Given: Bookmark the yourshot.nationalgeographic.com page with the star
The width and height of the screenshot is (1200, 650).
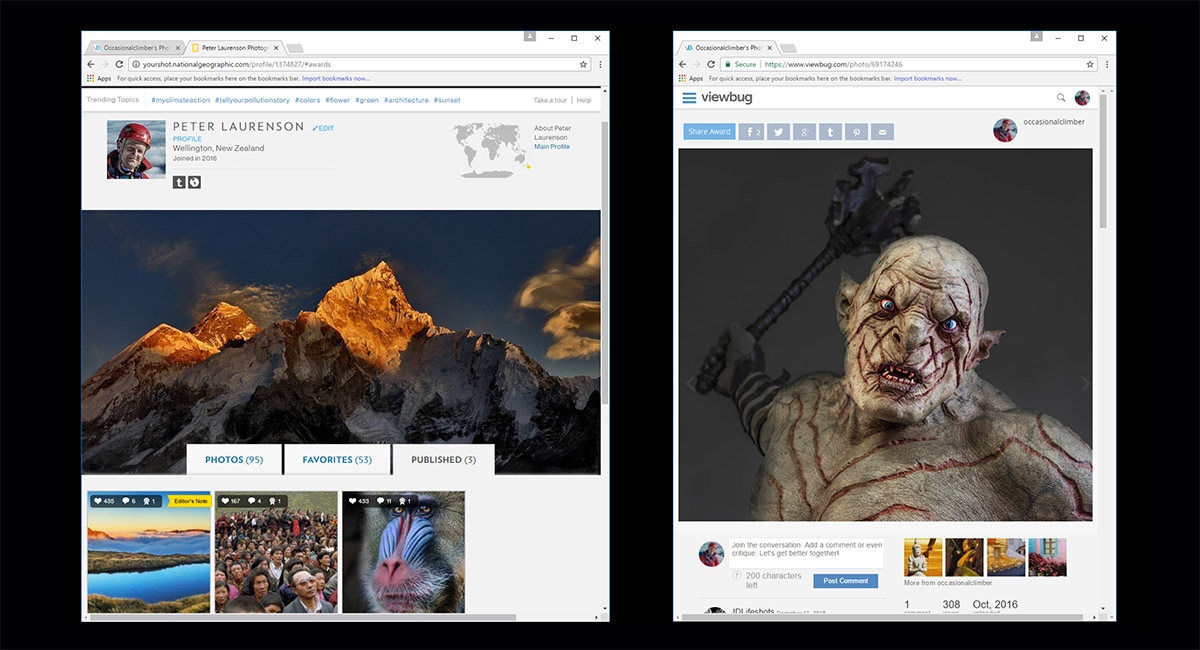Looking at the screenshot, I should [583, 64].
